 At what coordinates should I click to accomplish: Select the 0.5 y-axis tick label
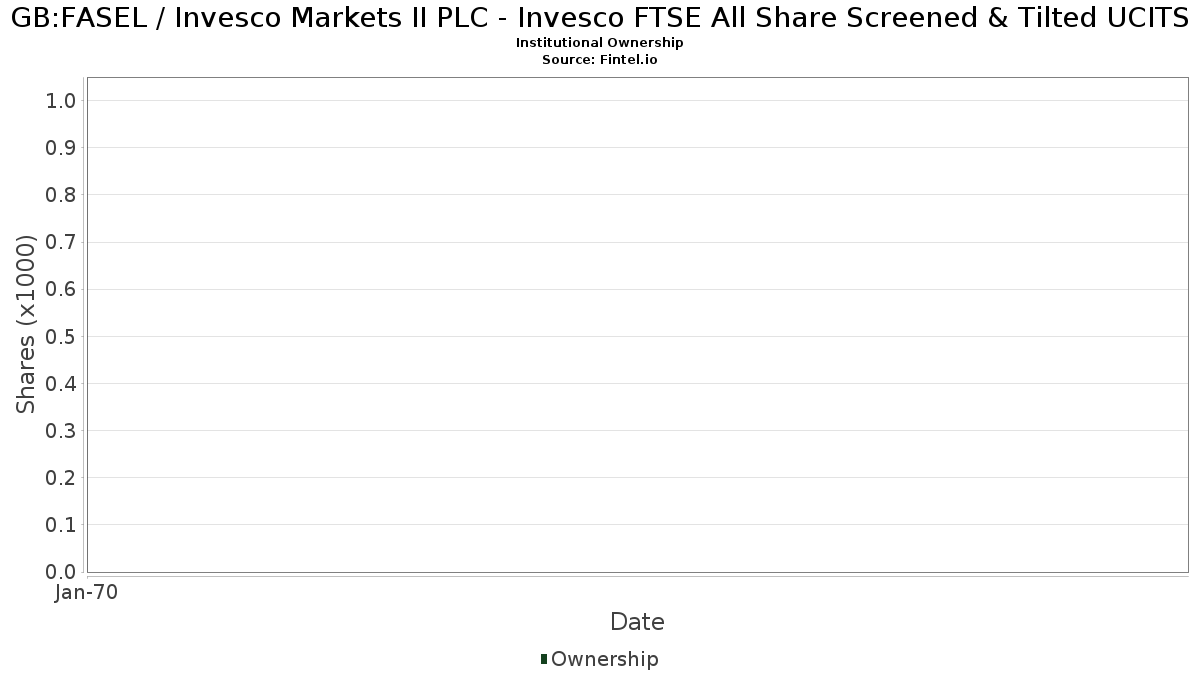pos(61,336)
